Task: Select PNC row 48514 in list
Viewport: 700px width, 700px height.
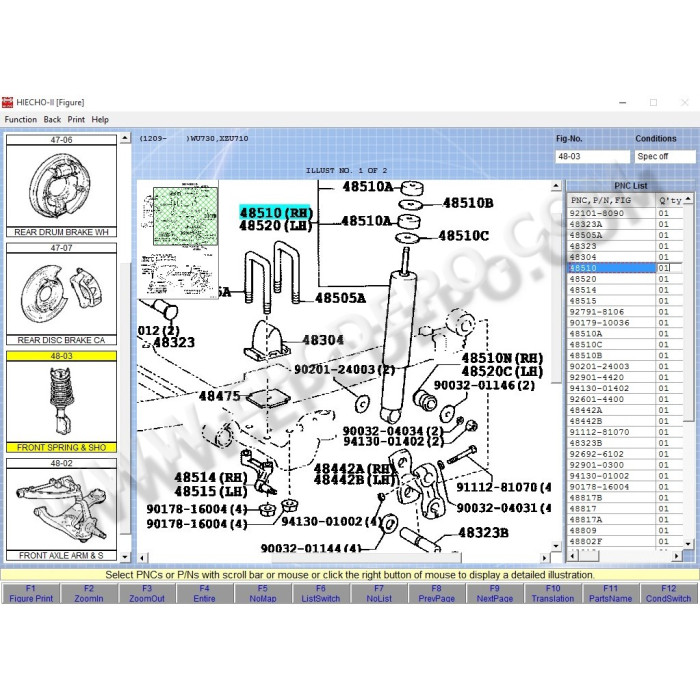Action: point(625,290)
